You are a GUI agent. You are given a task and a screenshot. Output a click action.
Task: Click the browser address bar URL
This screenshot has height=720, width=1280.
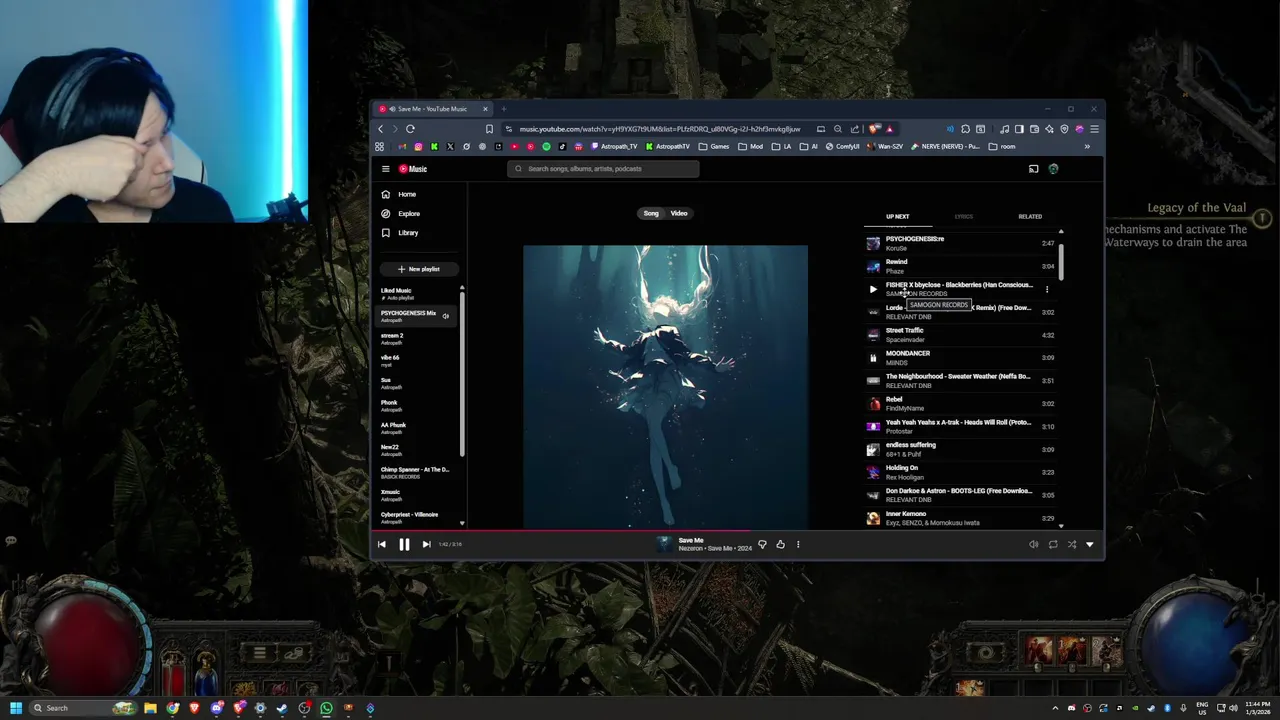659,129
